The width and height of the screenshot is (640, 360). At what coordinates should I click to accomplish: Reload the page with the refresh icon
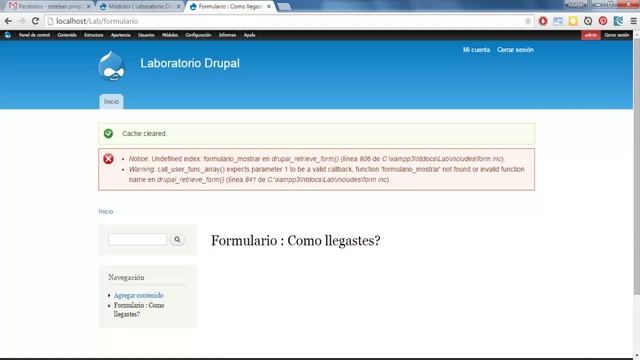(x=35, y=21)
